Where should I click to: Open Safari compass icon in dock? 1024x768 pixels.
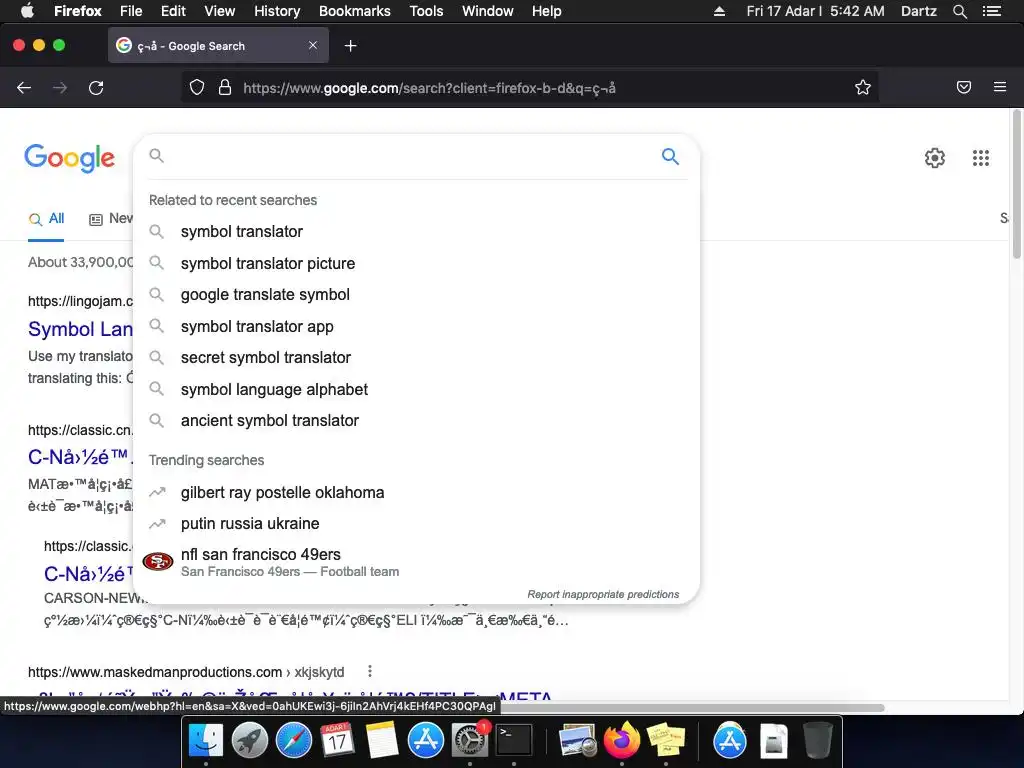click(294, 741)
